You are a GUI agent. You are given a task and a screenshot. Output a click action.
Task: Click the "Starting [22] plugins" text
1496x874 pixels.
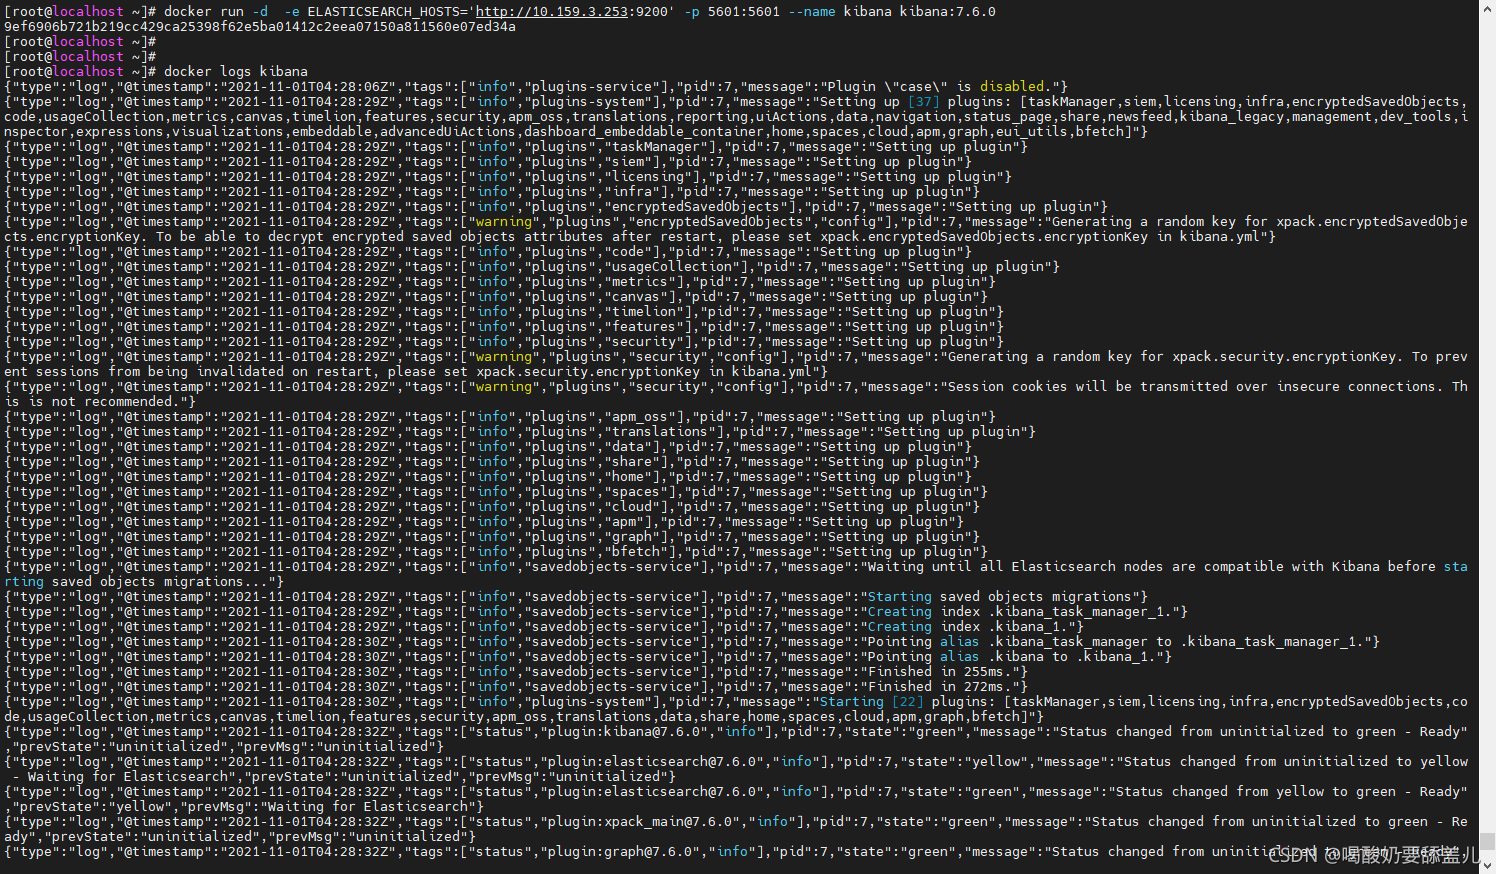coord(907,702)
